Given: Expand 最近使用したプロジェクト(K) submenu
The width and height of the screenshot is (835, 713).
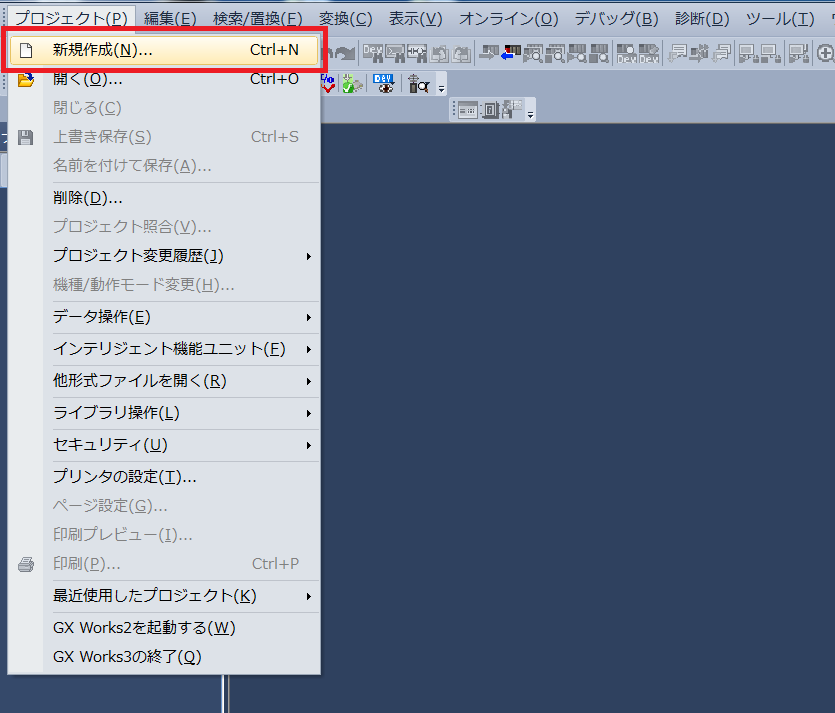Looking at the screenshot, I should coord(164,596).
